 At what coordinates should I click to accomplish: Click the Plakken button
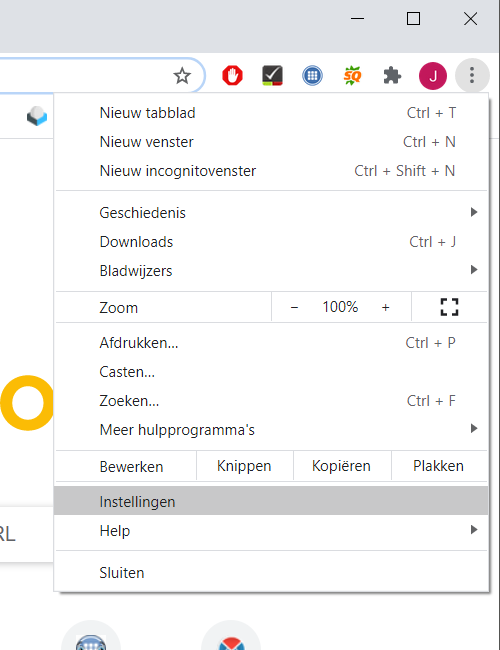pyautogui.click(x=439, y=466)
